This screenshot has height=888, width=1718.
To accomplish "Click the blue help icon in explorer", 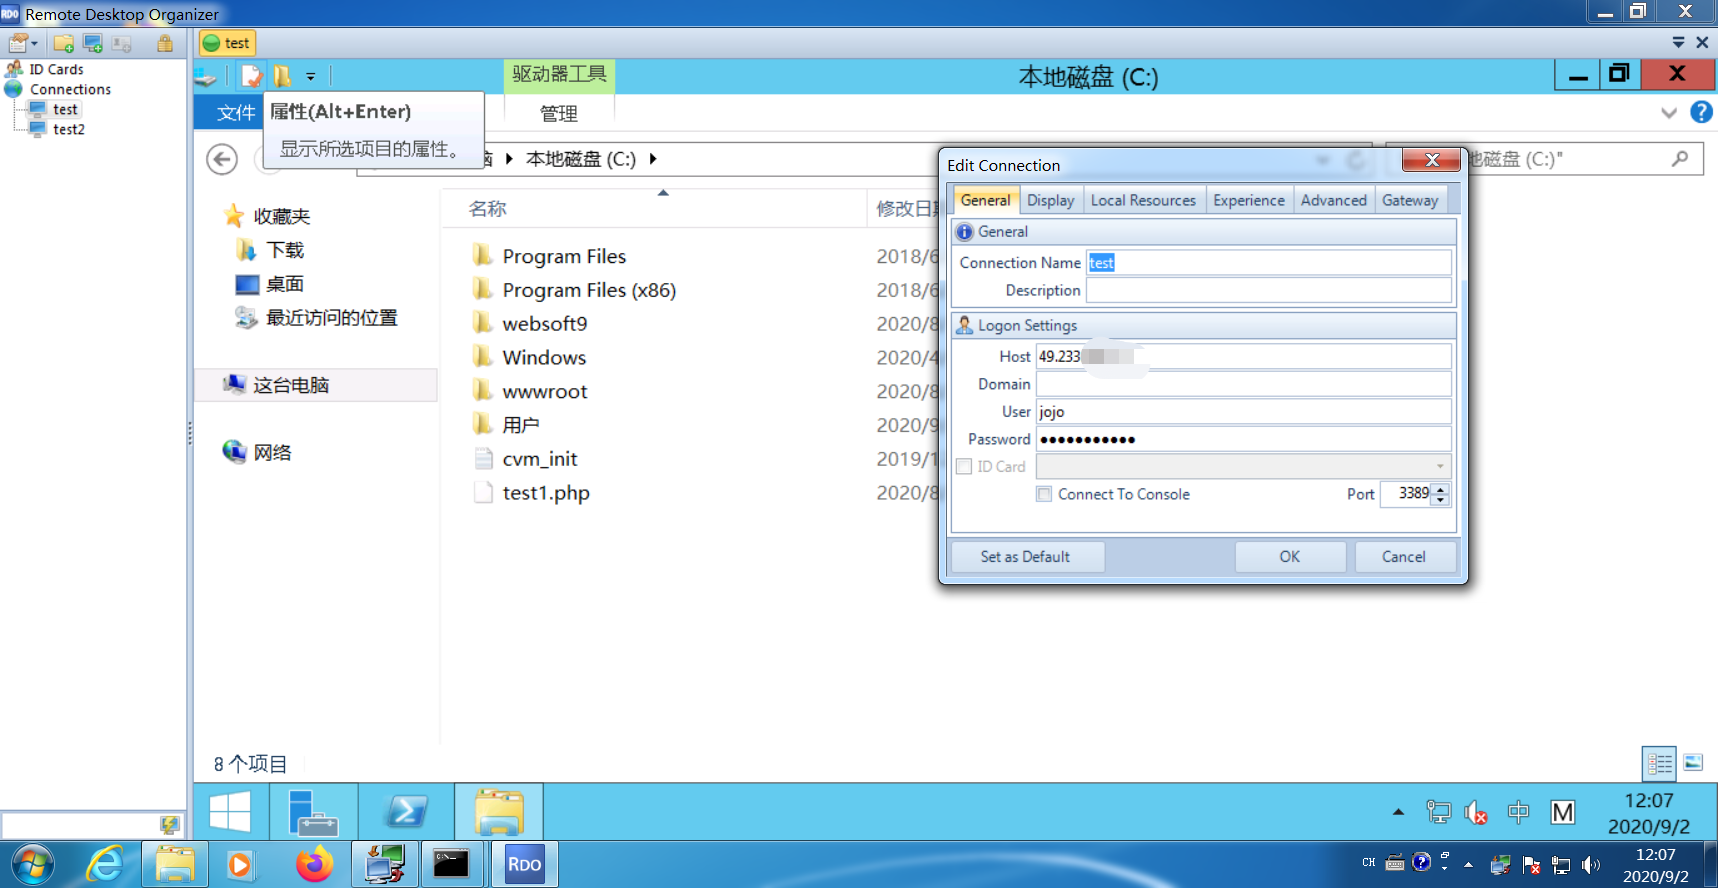I will click(x=1701, y=112).
